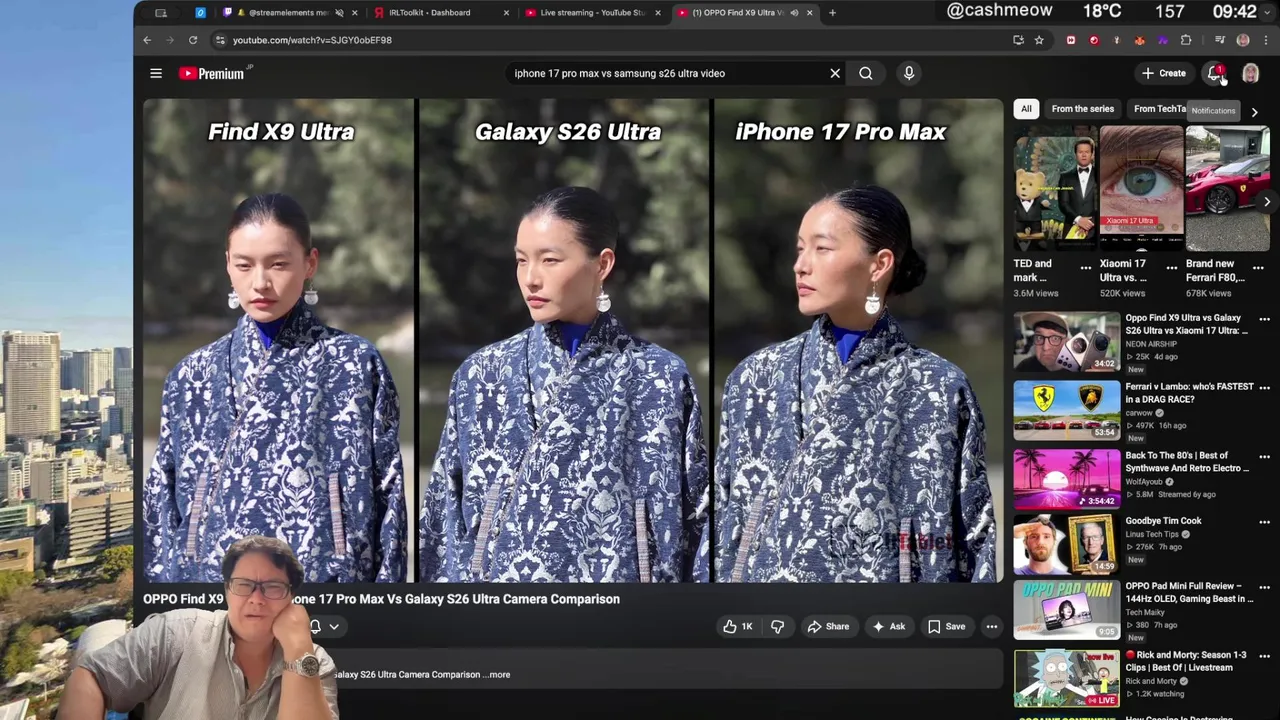This screenshot has width=1280, height=720.
Task: Open Ferrari v Lambo drag race video
Action: point(1189,393)
